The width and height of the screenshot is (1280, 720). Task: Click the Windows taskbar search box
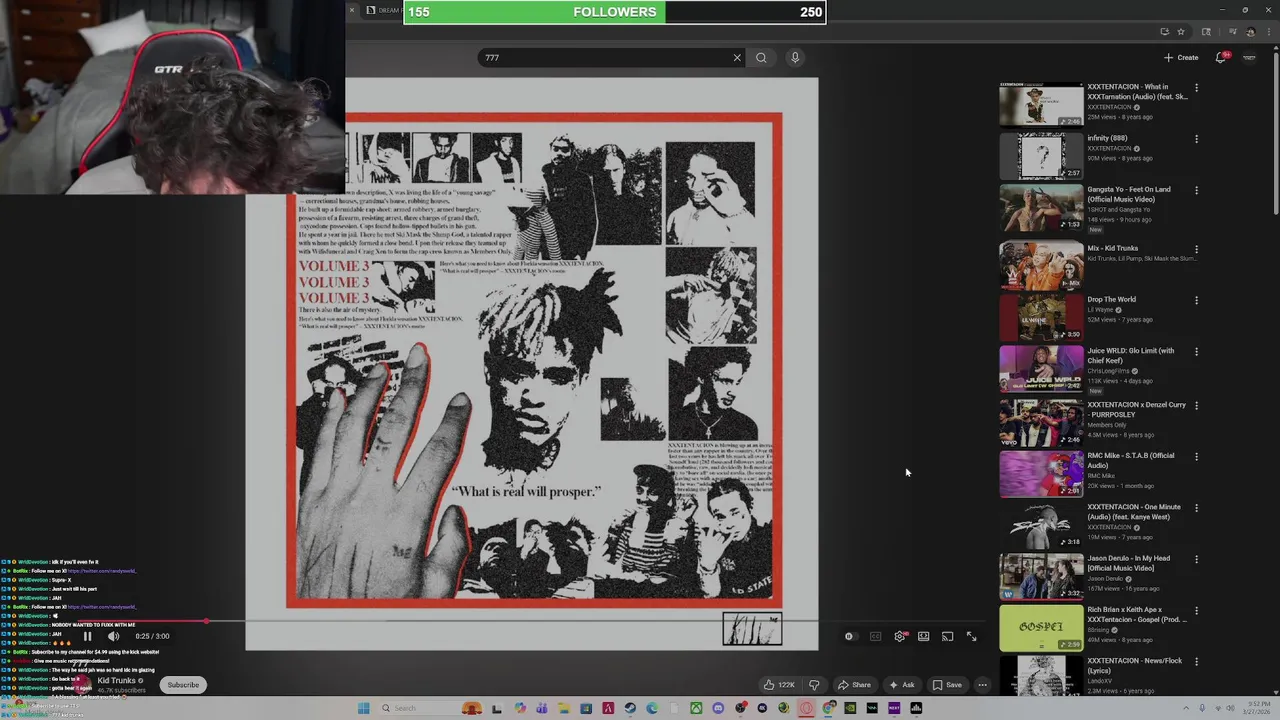pos(432,708)
